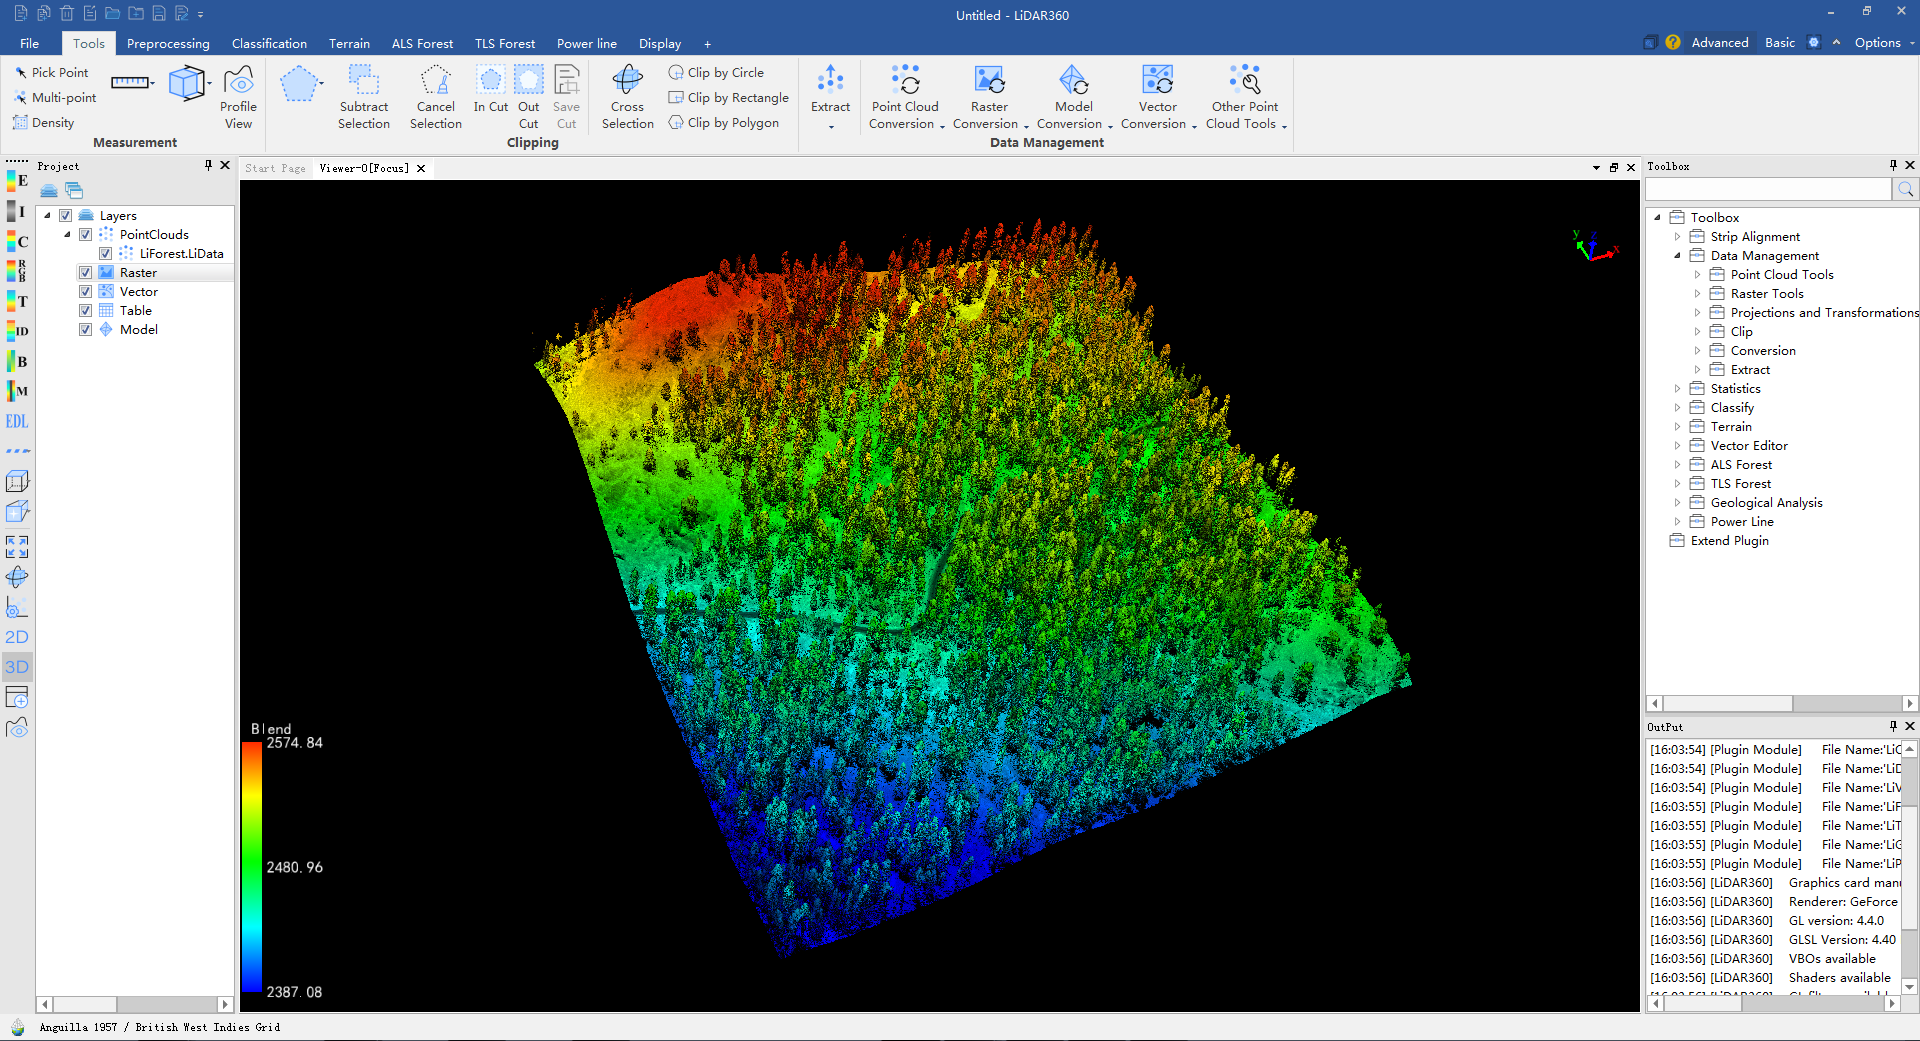Display by classification using the C icon
Viewport: 1920px width, 1041px height.
(17, 241)
